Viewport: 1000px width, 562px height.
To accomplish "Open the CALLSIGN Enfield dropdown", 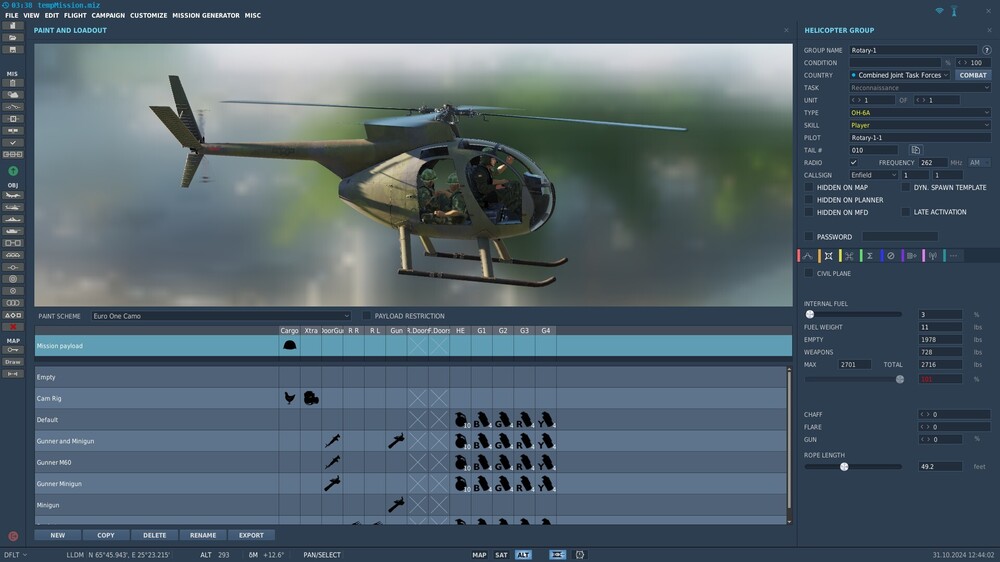I will (x=873, y=175).
